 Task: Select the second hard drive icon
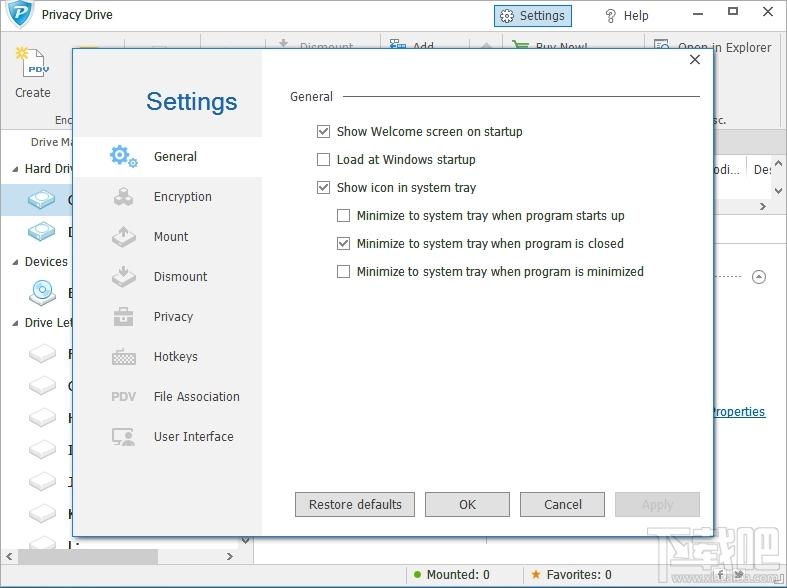tap(42, 231)
